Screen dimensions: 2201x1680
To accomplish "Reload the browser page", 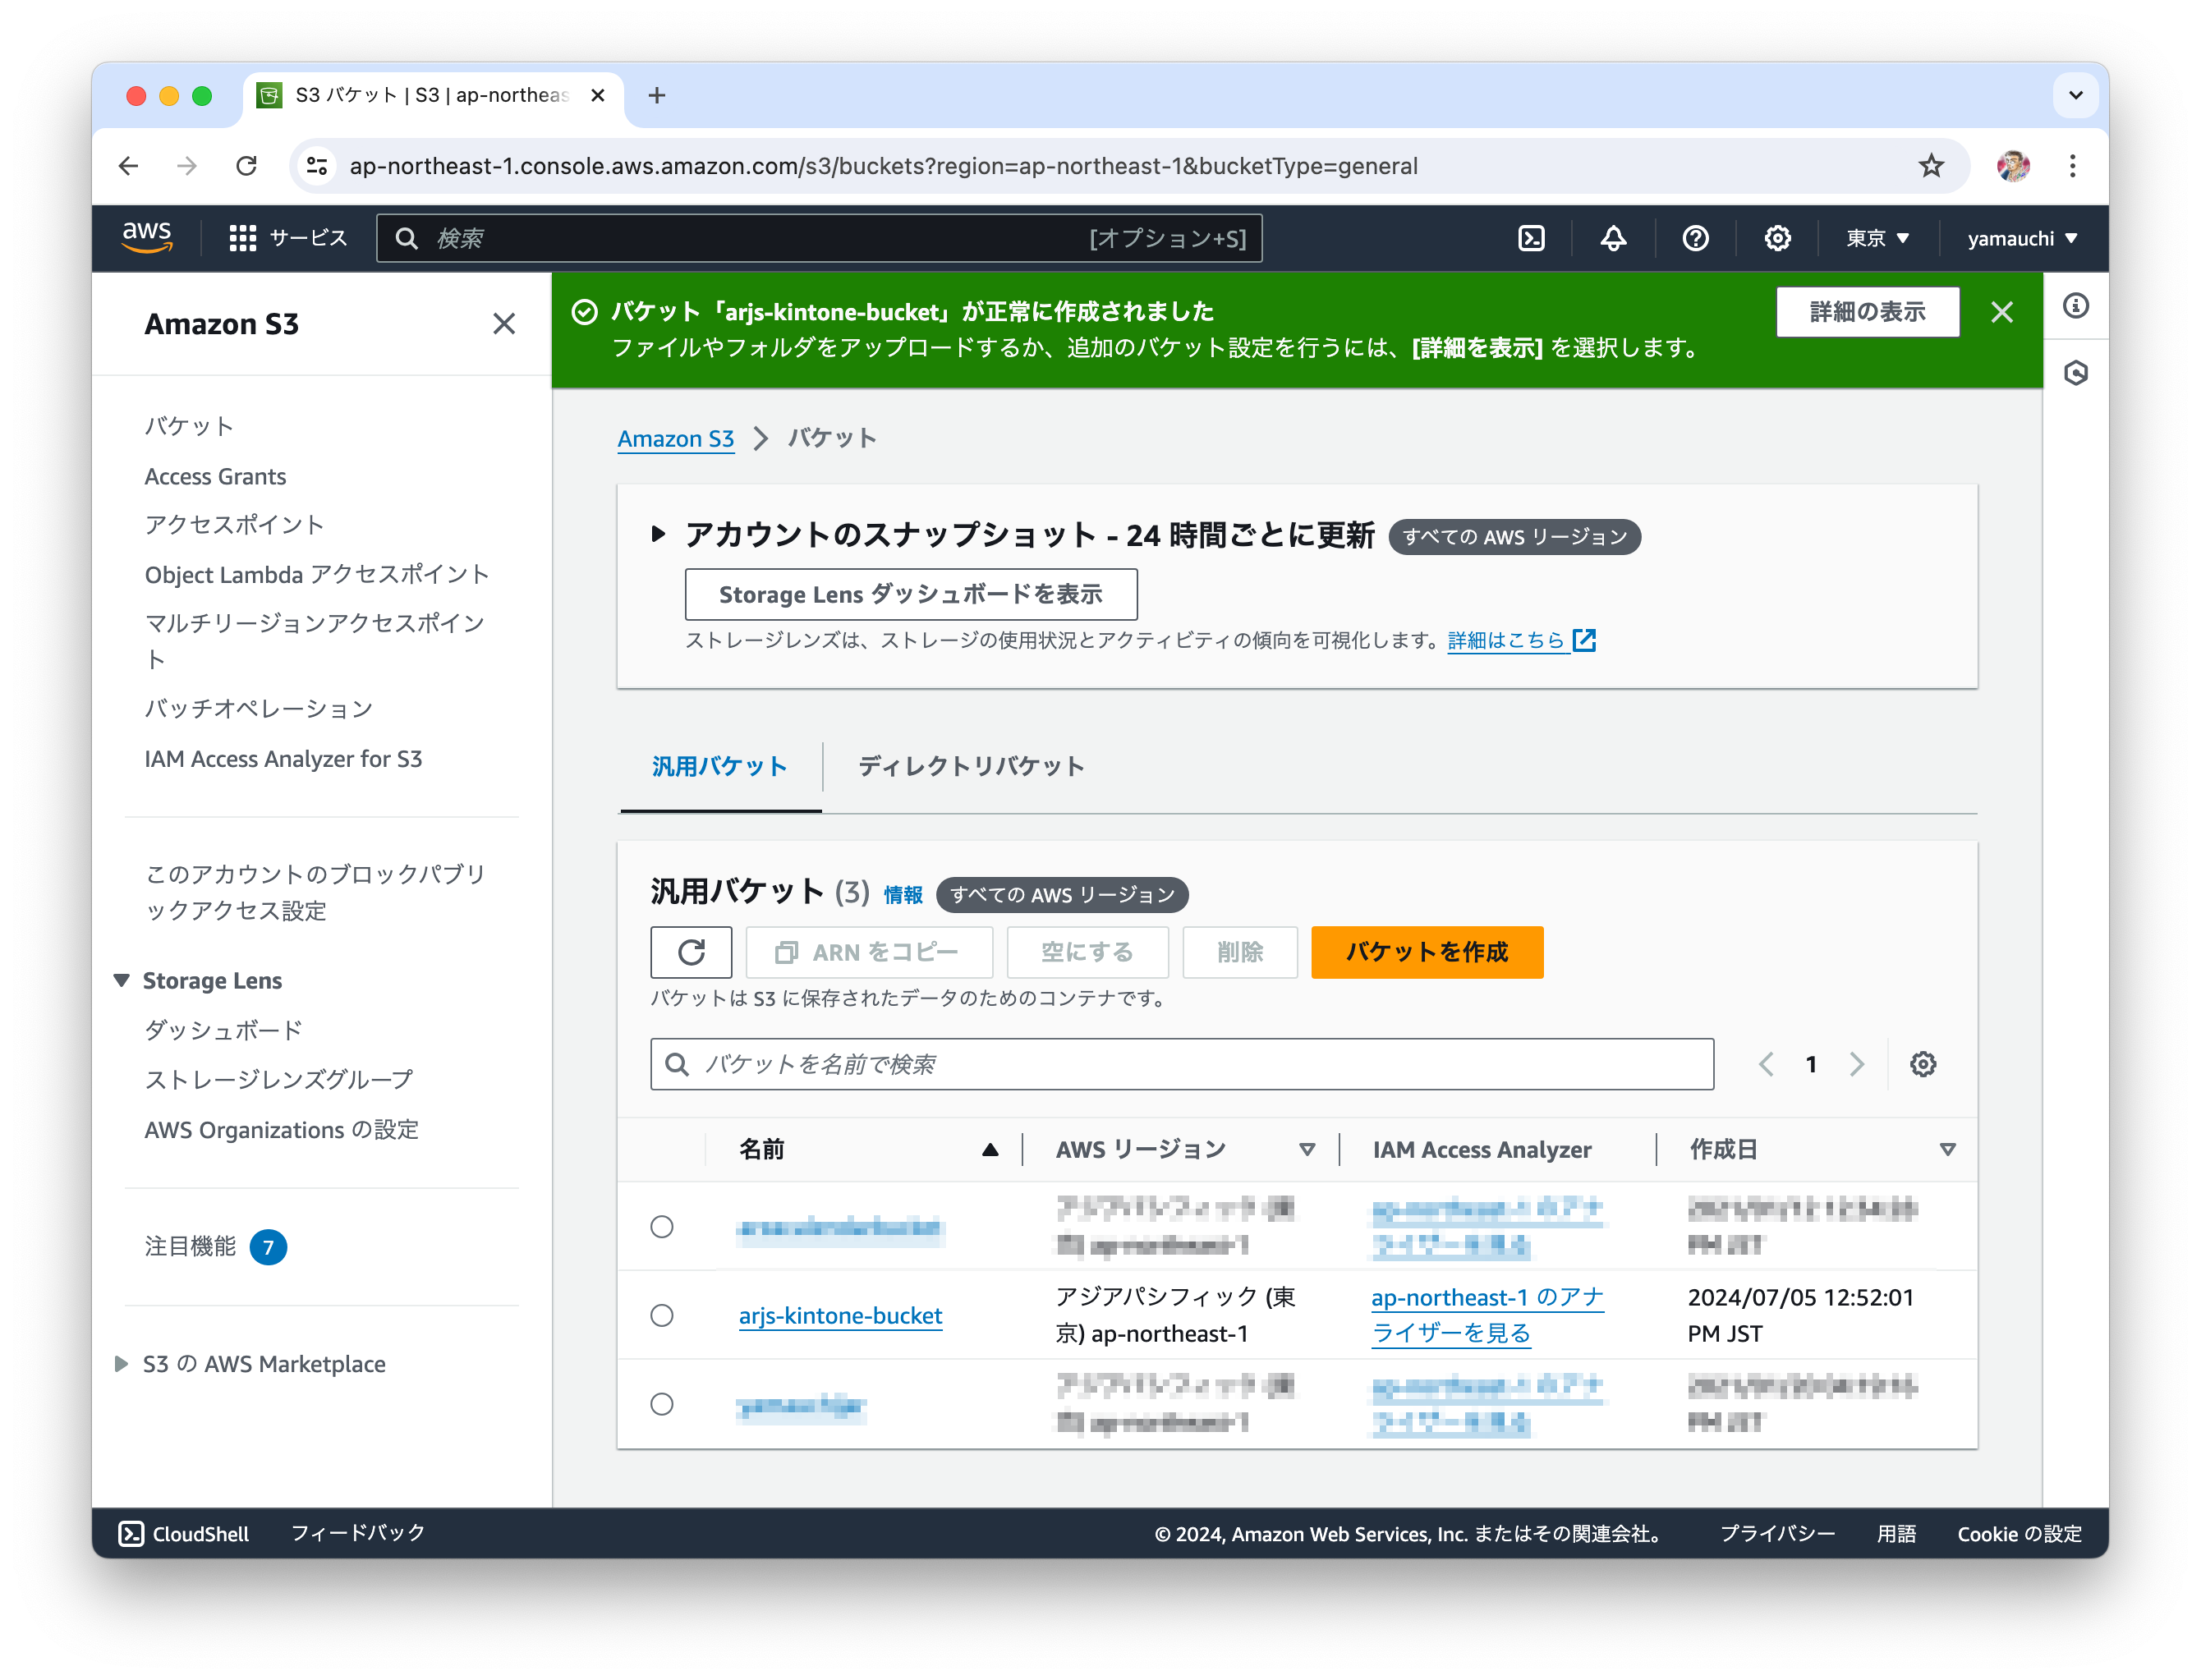I will [246, 166].
